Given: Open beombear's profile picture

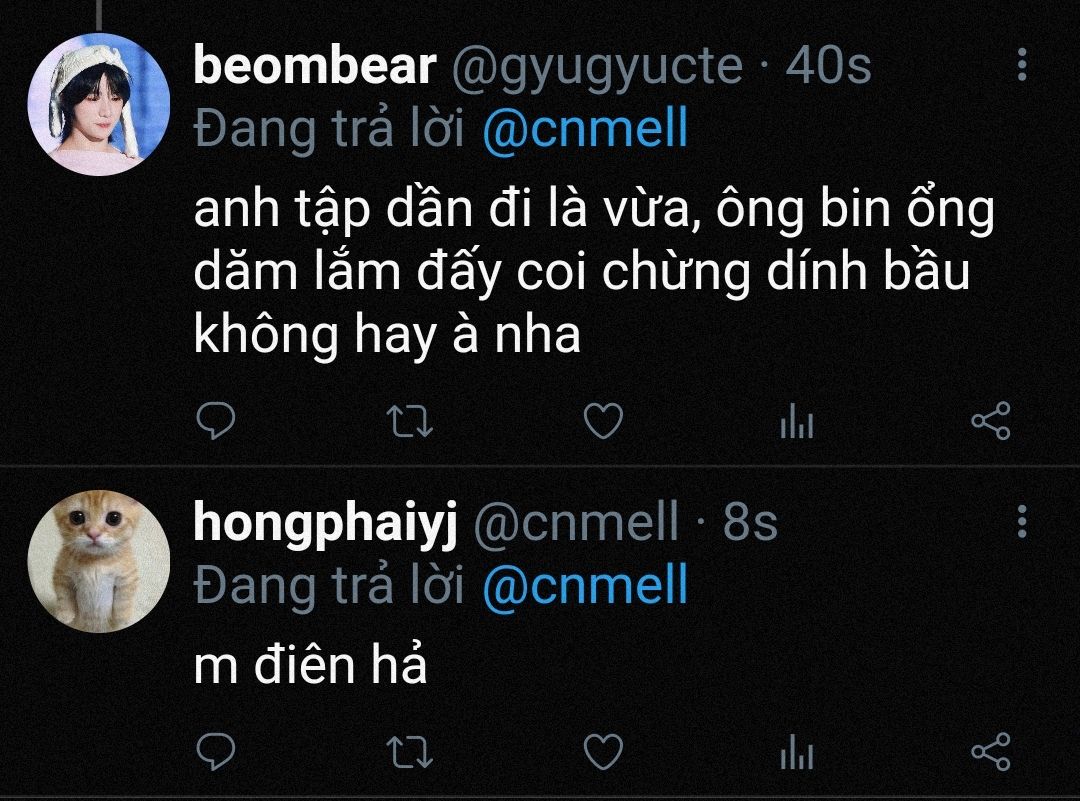Looking at the screenshot, I should tap(98, 104).
